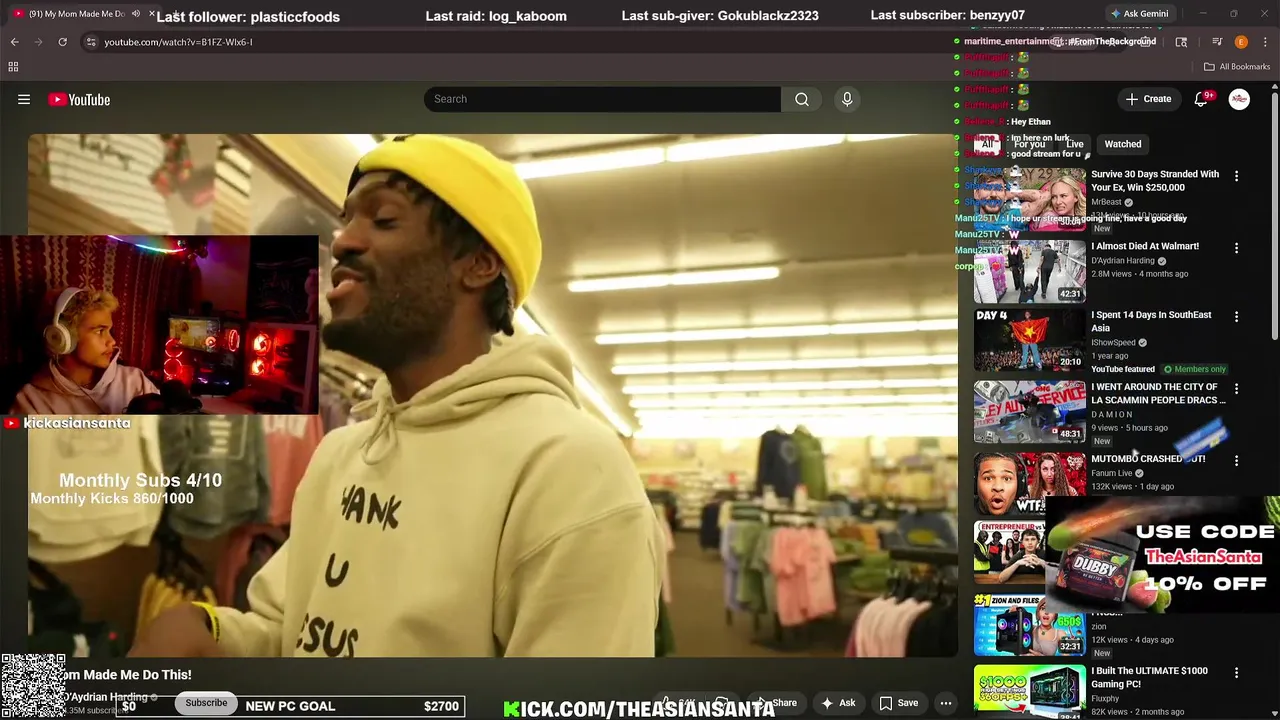
Task: Click the Members only badge
Action: (x=1195, y=369)
